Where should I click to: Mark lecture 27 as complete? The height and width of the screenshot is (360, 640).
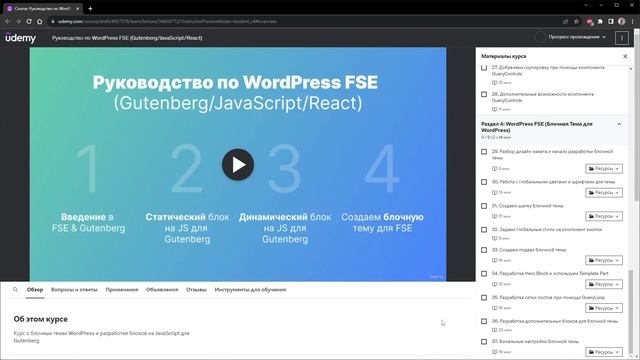[484, 68]
